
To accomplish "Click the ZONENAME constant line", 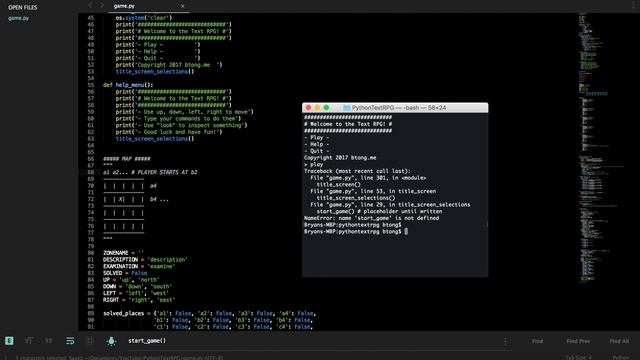I will [123, 253].
